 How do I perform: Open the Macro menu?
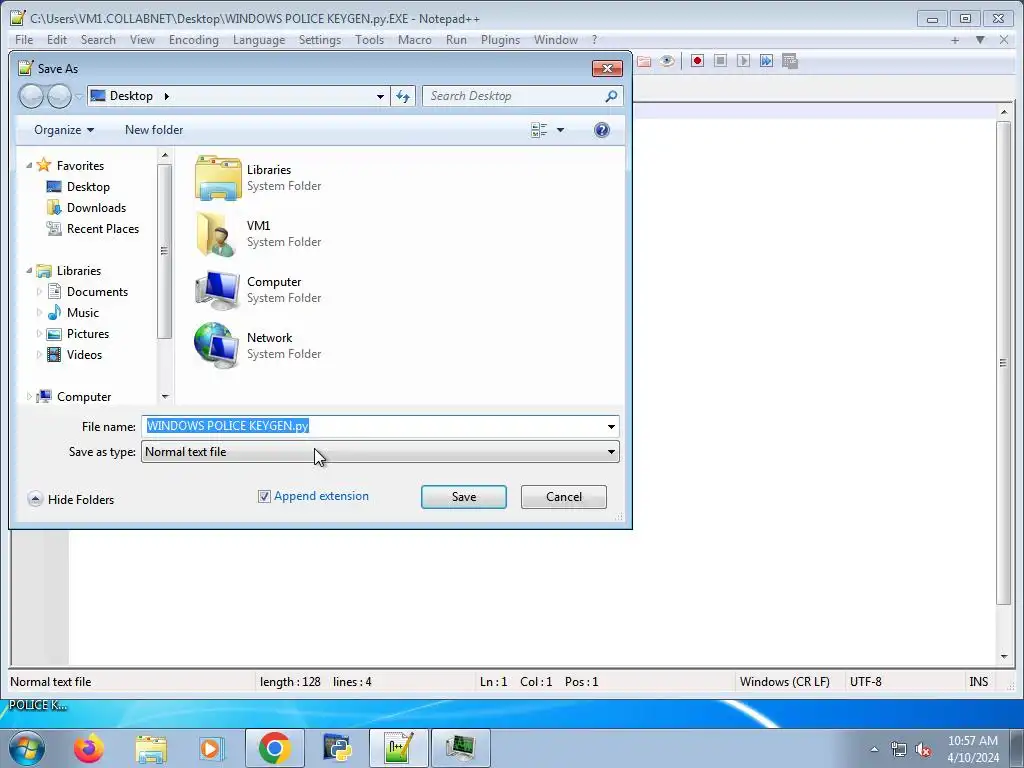[x=415, y=40]
